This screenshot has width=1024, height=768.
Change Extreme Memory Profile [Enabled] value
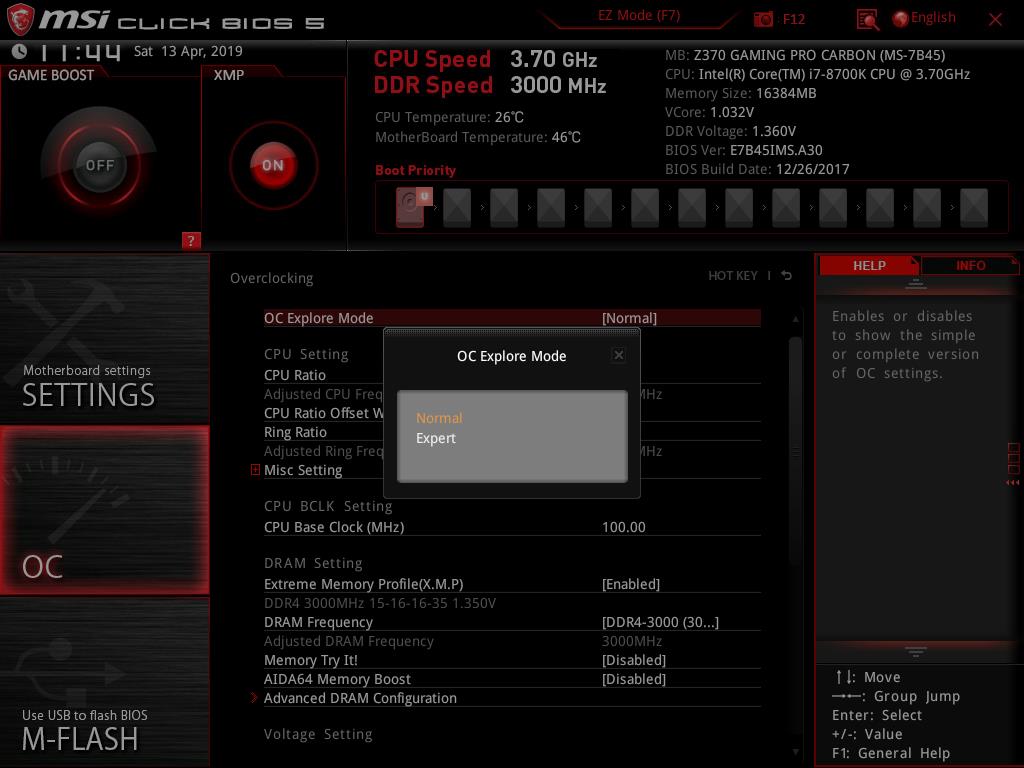click(630, 584)
